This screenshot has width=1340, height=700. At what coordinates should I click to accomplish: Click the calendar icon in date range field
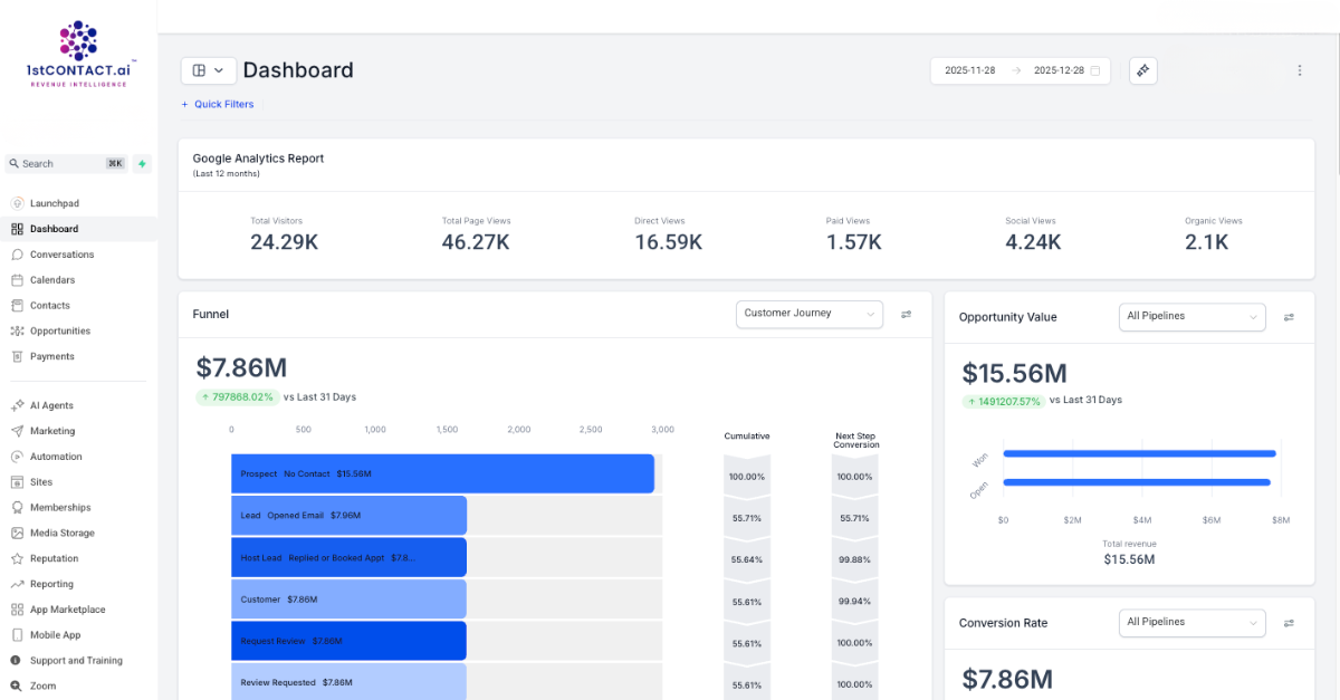[x=1095, y=71]
